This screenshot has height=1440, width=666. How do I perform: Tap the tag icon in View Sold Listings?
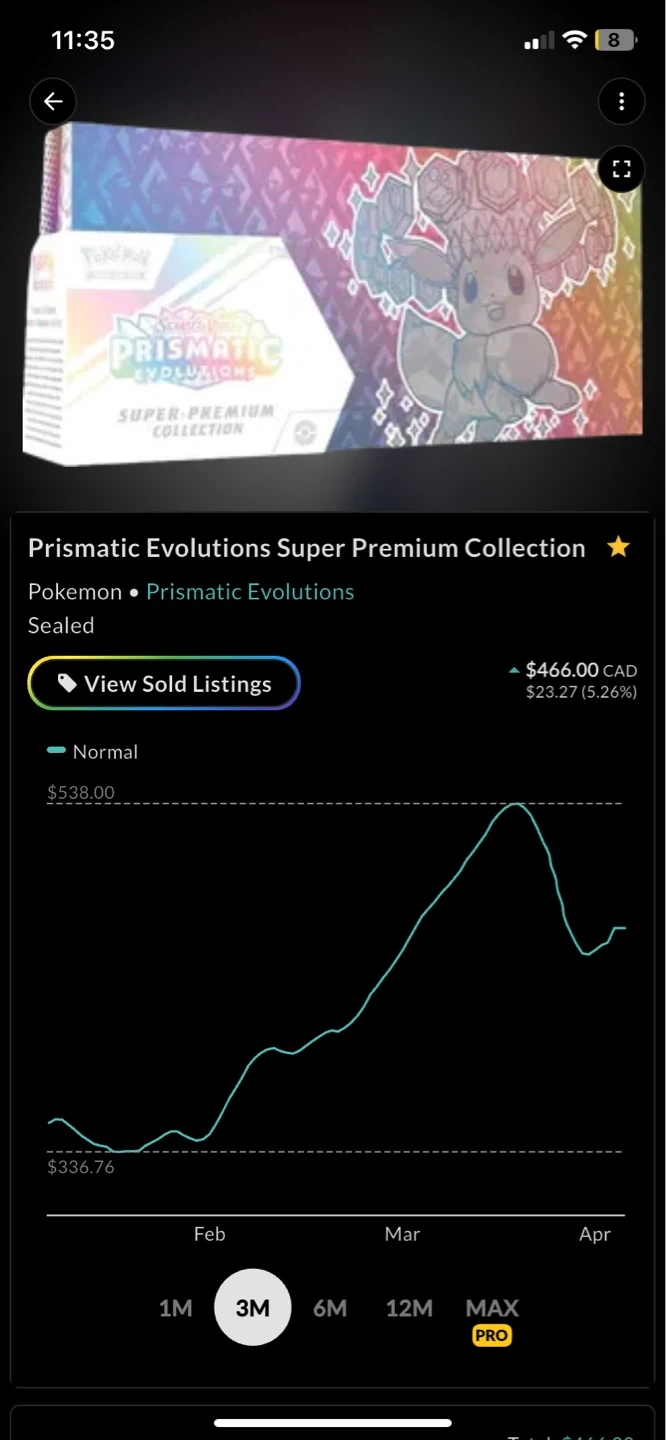click(67, 684)
